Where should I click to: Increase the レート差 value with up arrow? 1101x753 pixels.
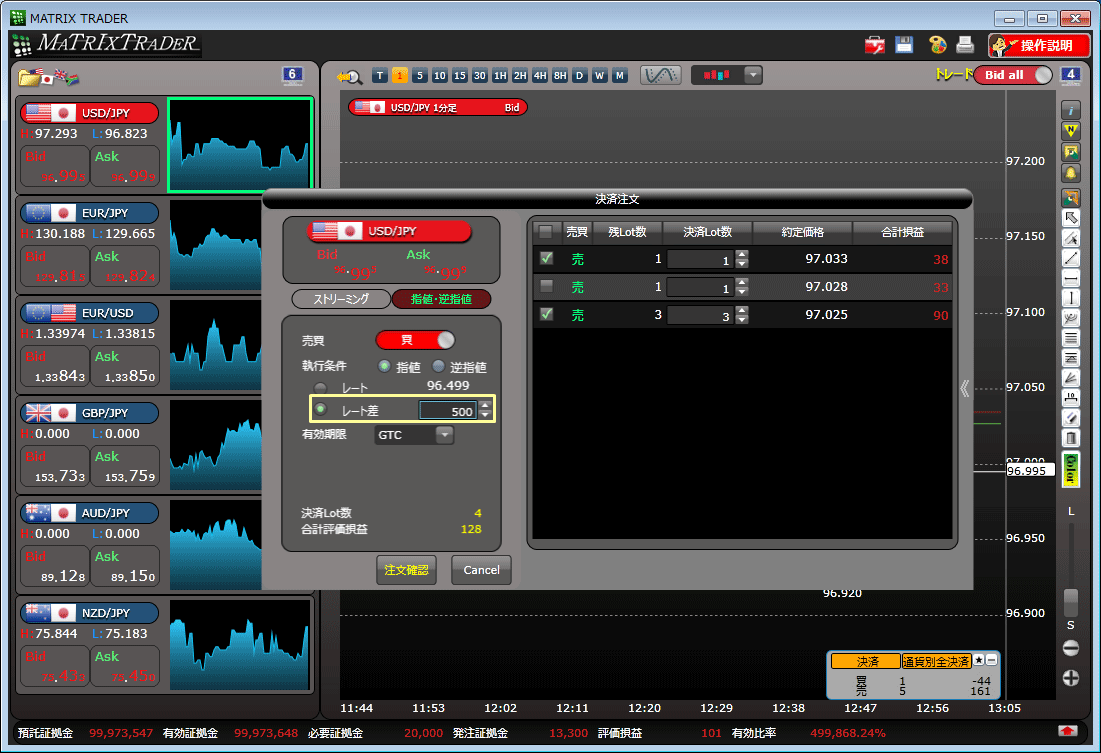[485, 405]
